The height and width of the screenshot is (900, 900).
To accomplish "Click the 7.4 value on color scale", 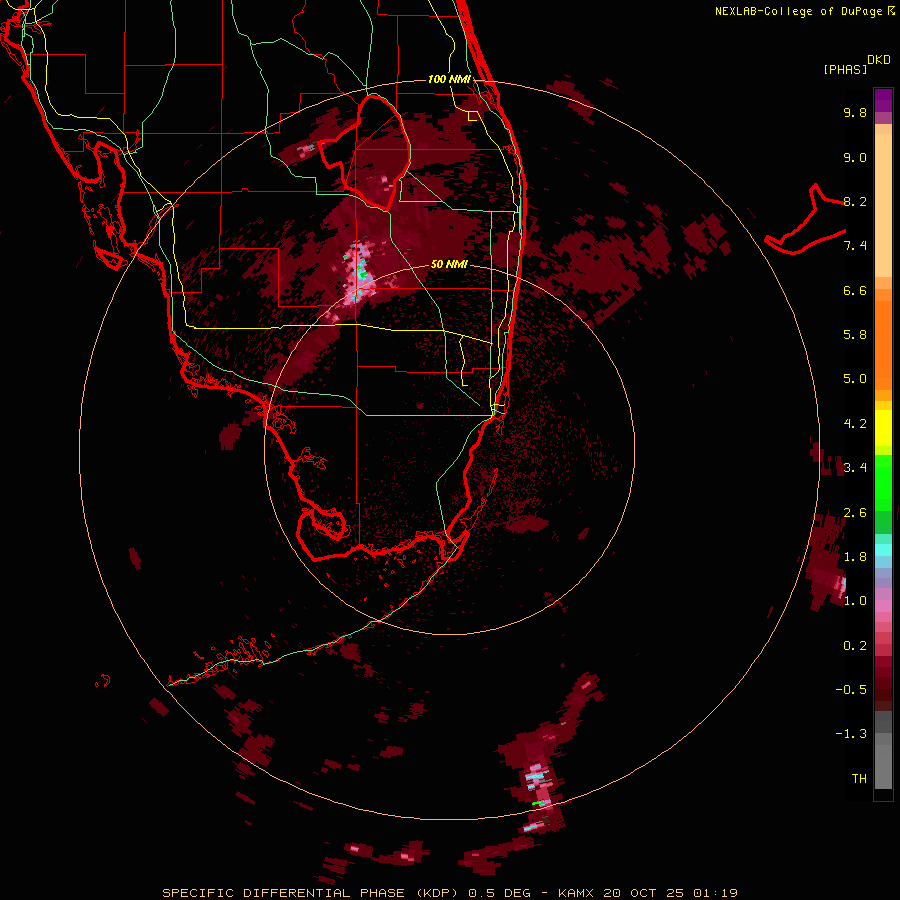I will tap(855, 246).
